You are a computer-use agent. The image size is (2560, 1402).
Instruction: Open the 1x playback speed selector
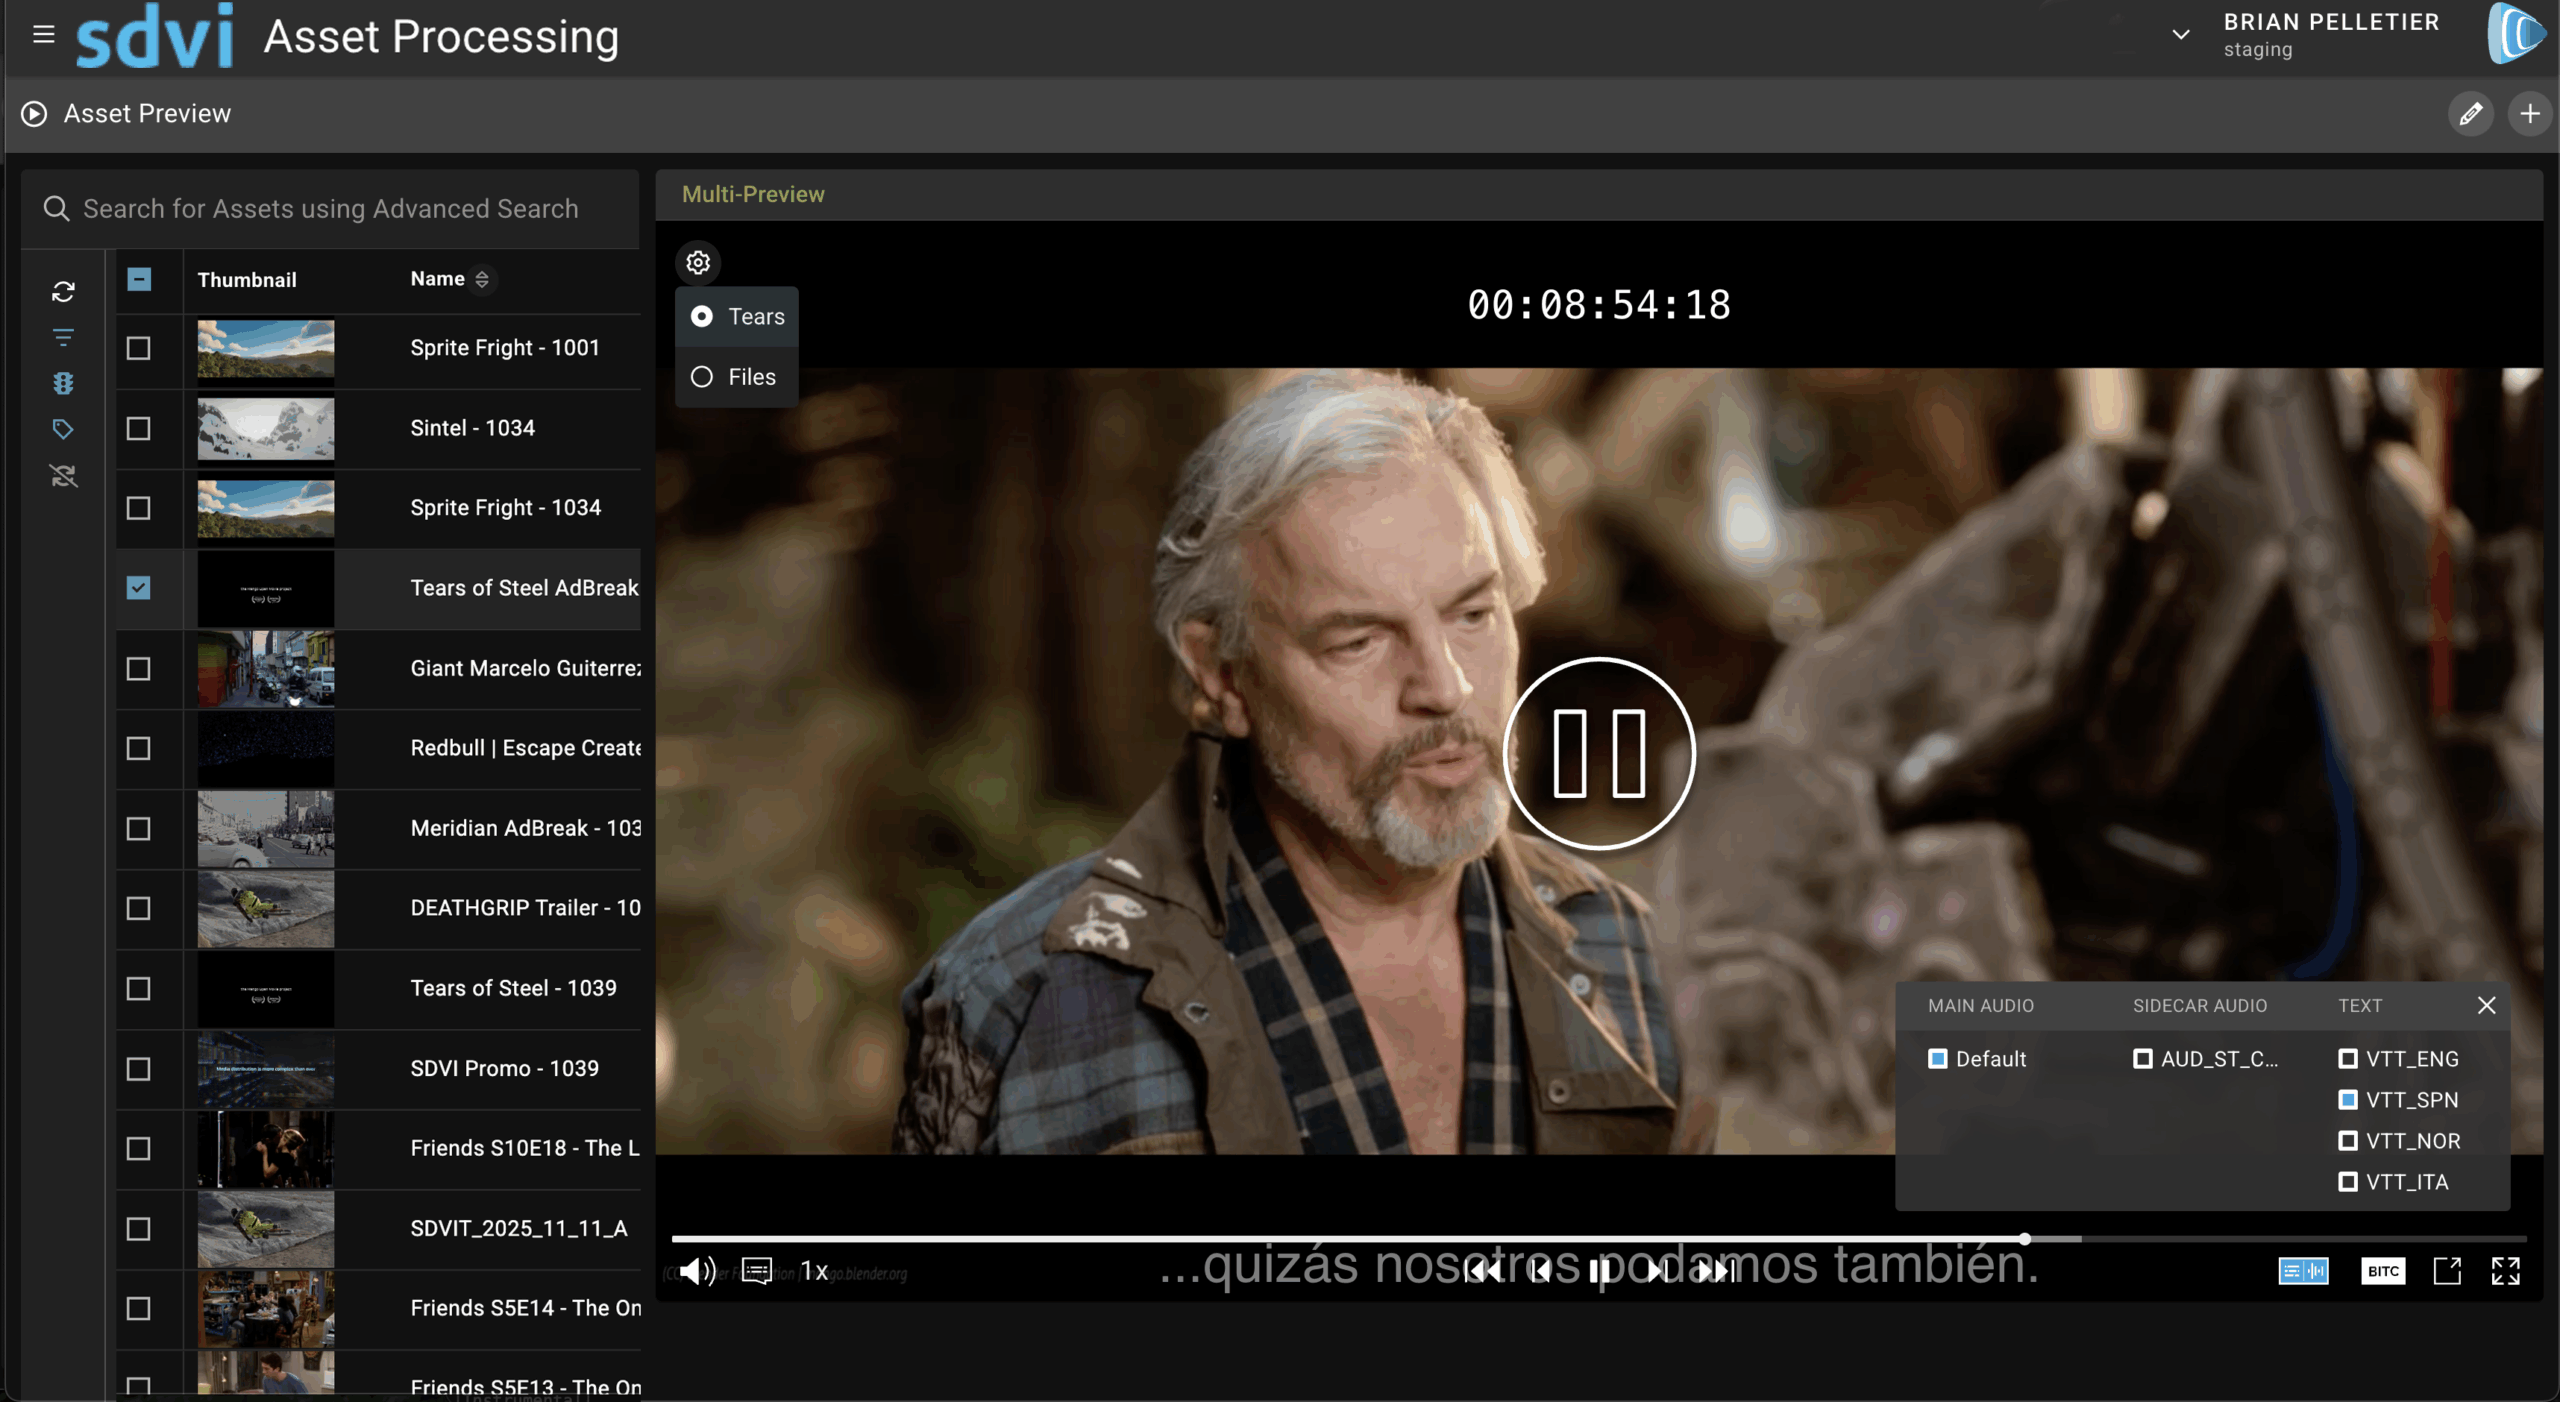click(814, 1271)
